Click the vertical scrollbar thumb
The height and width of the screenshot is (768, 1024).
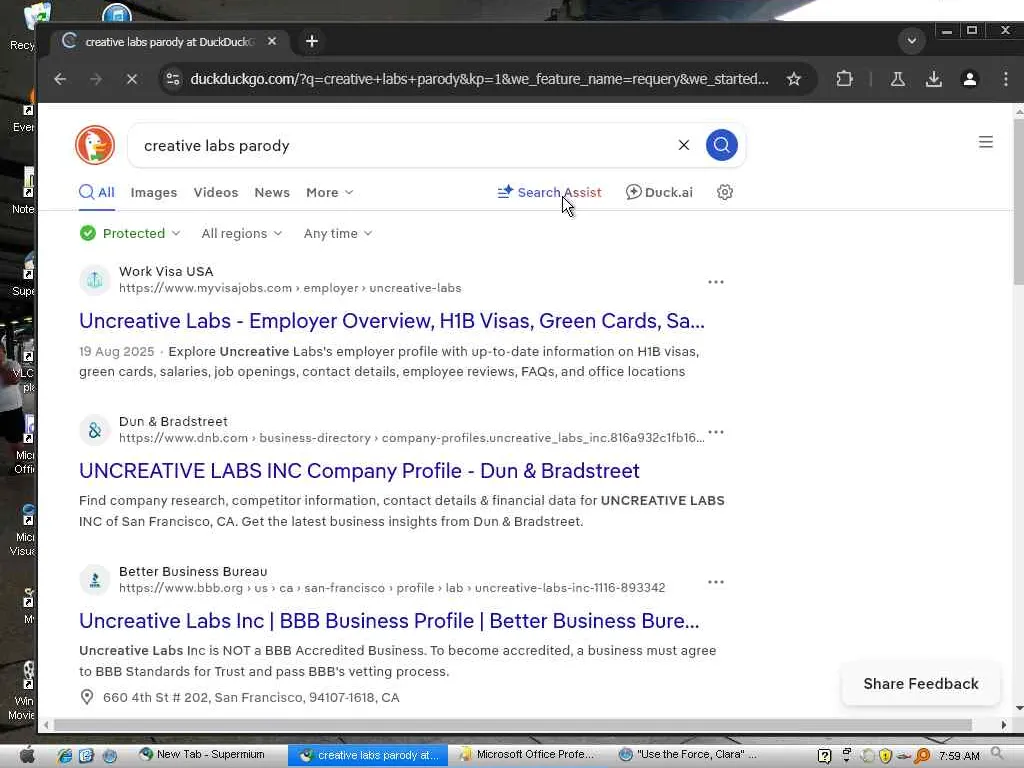[x=1018, y=201]
